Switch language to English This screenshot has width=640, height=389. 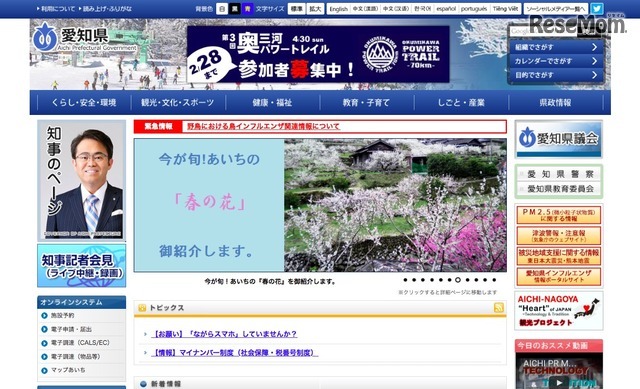point(339,9)
